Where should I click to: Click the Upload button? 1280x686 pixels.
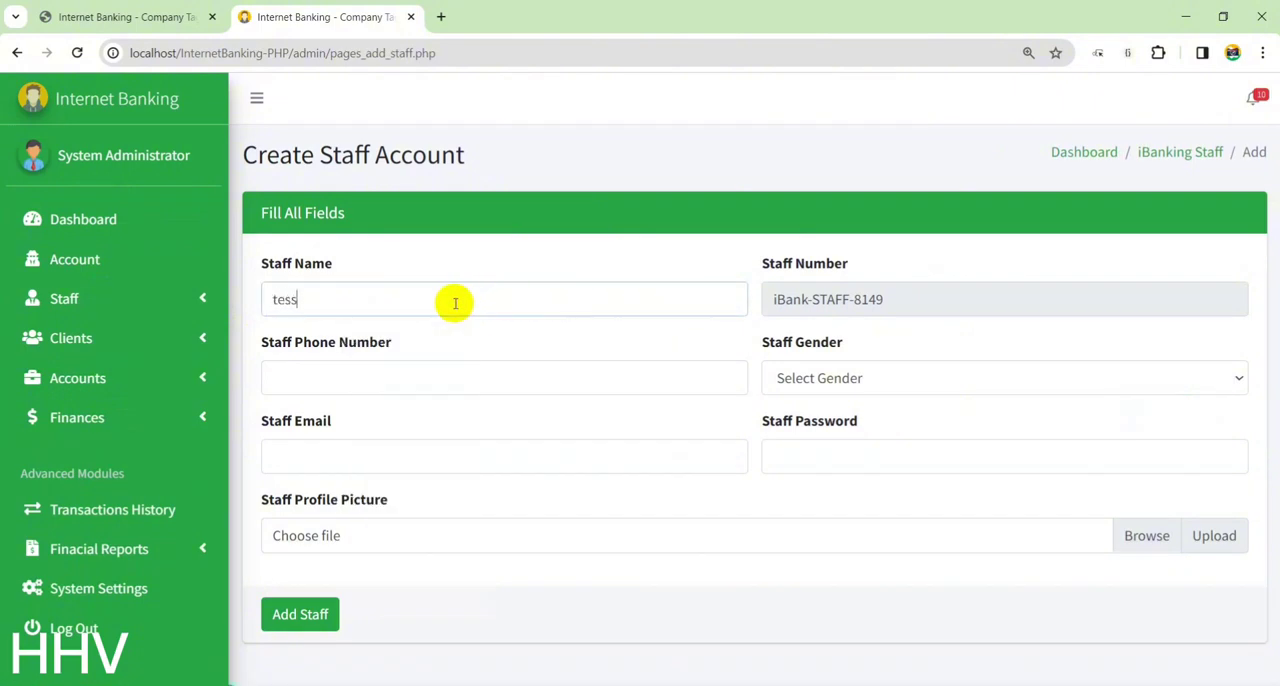1214,535
